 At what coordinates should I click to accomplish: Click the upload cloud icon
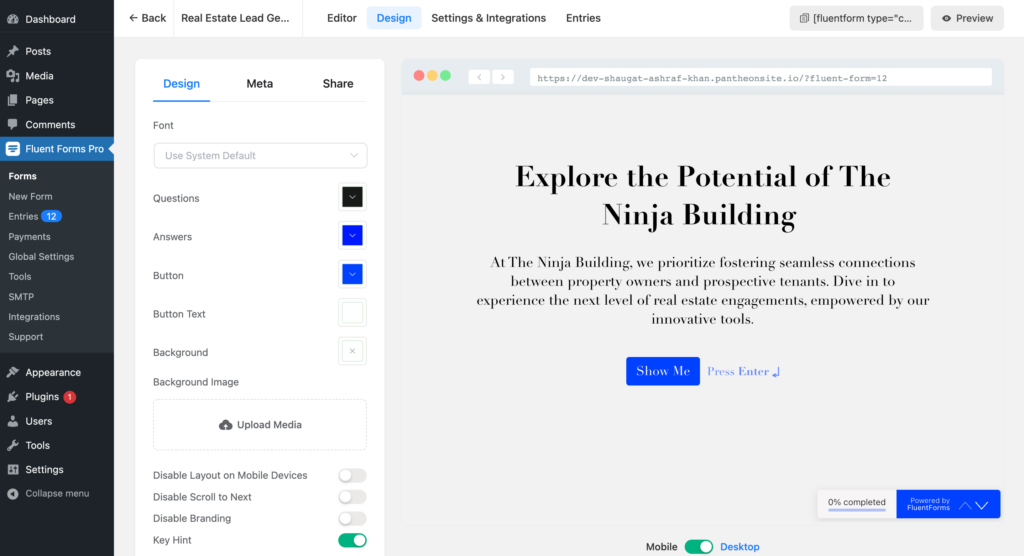tap(225, 425)
